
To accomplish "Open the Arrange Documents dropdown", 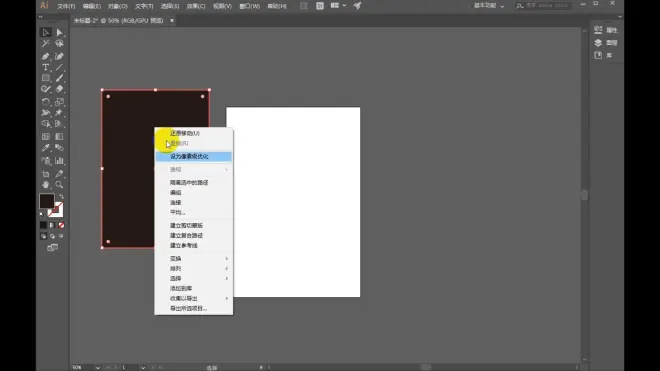I will [338, 5].
